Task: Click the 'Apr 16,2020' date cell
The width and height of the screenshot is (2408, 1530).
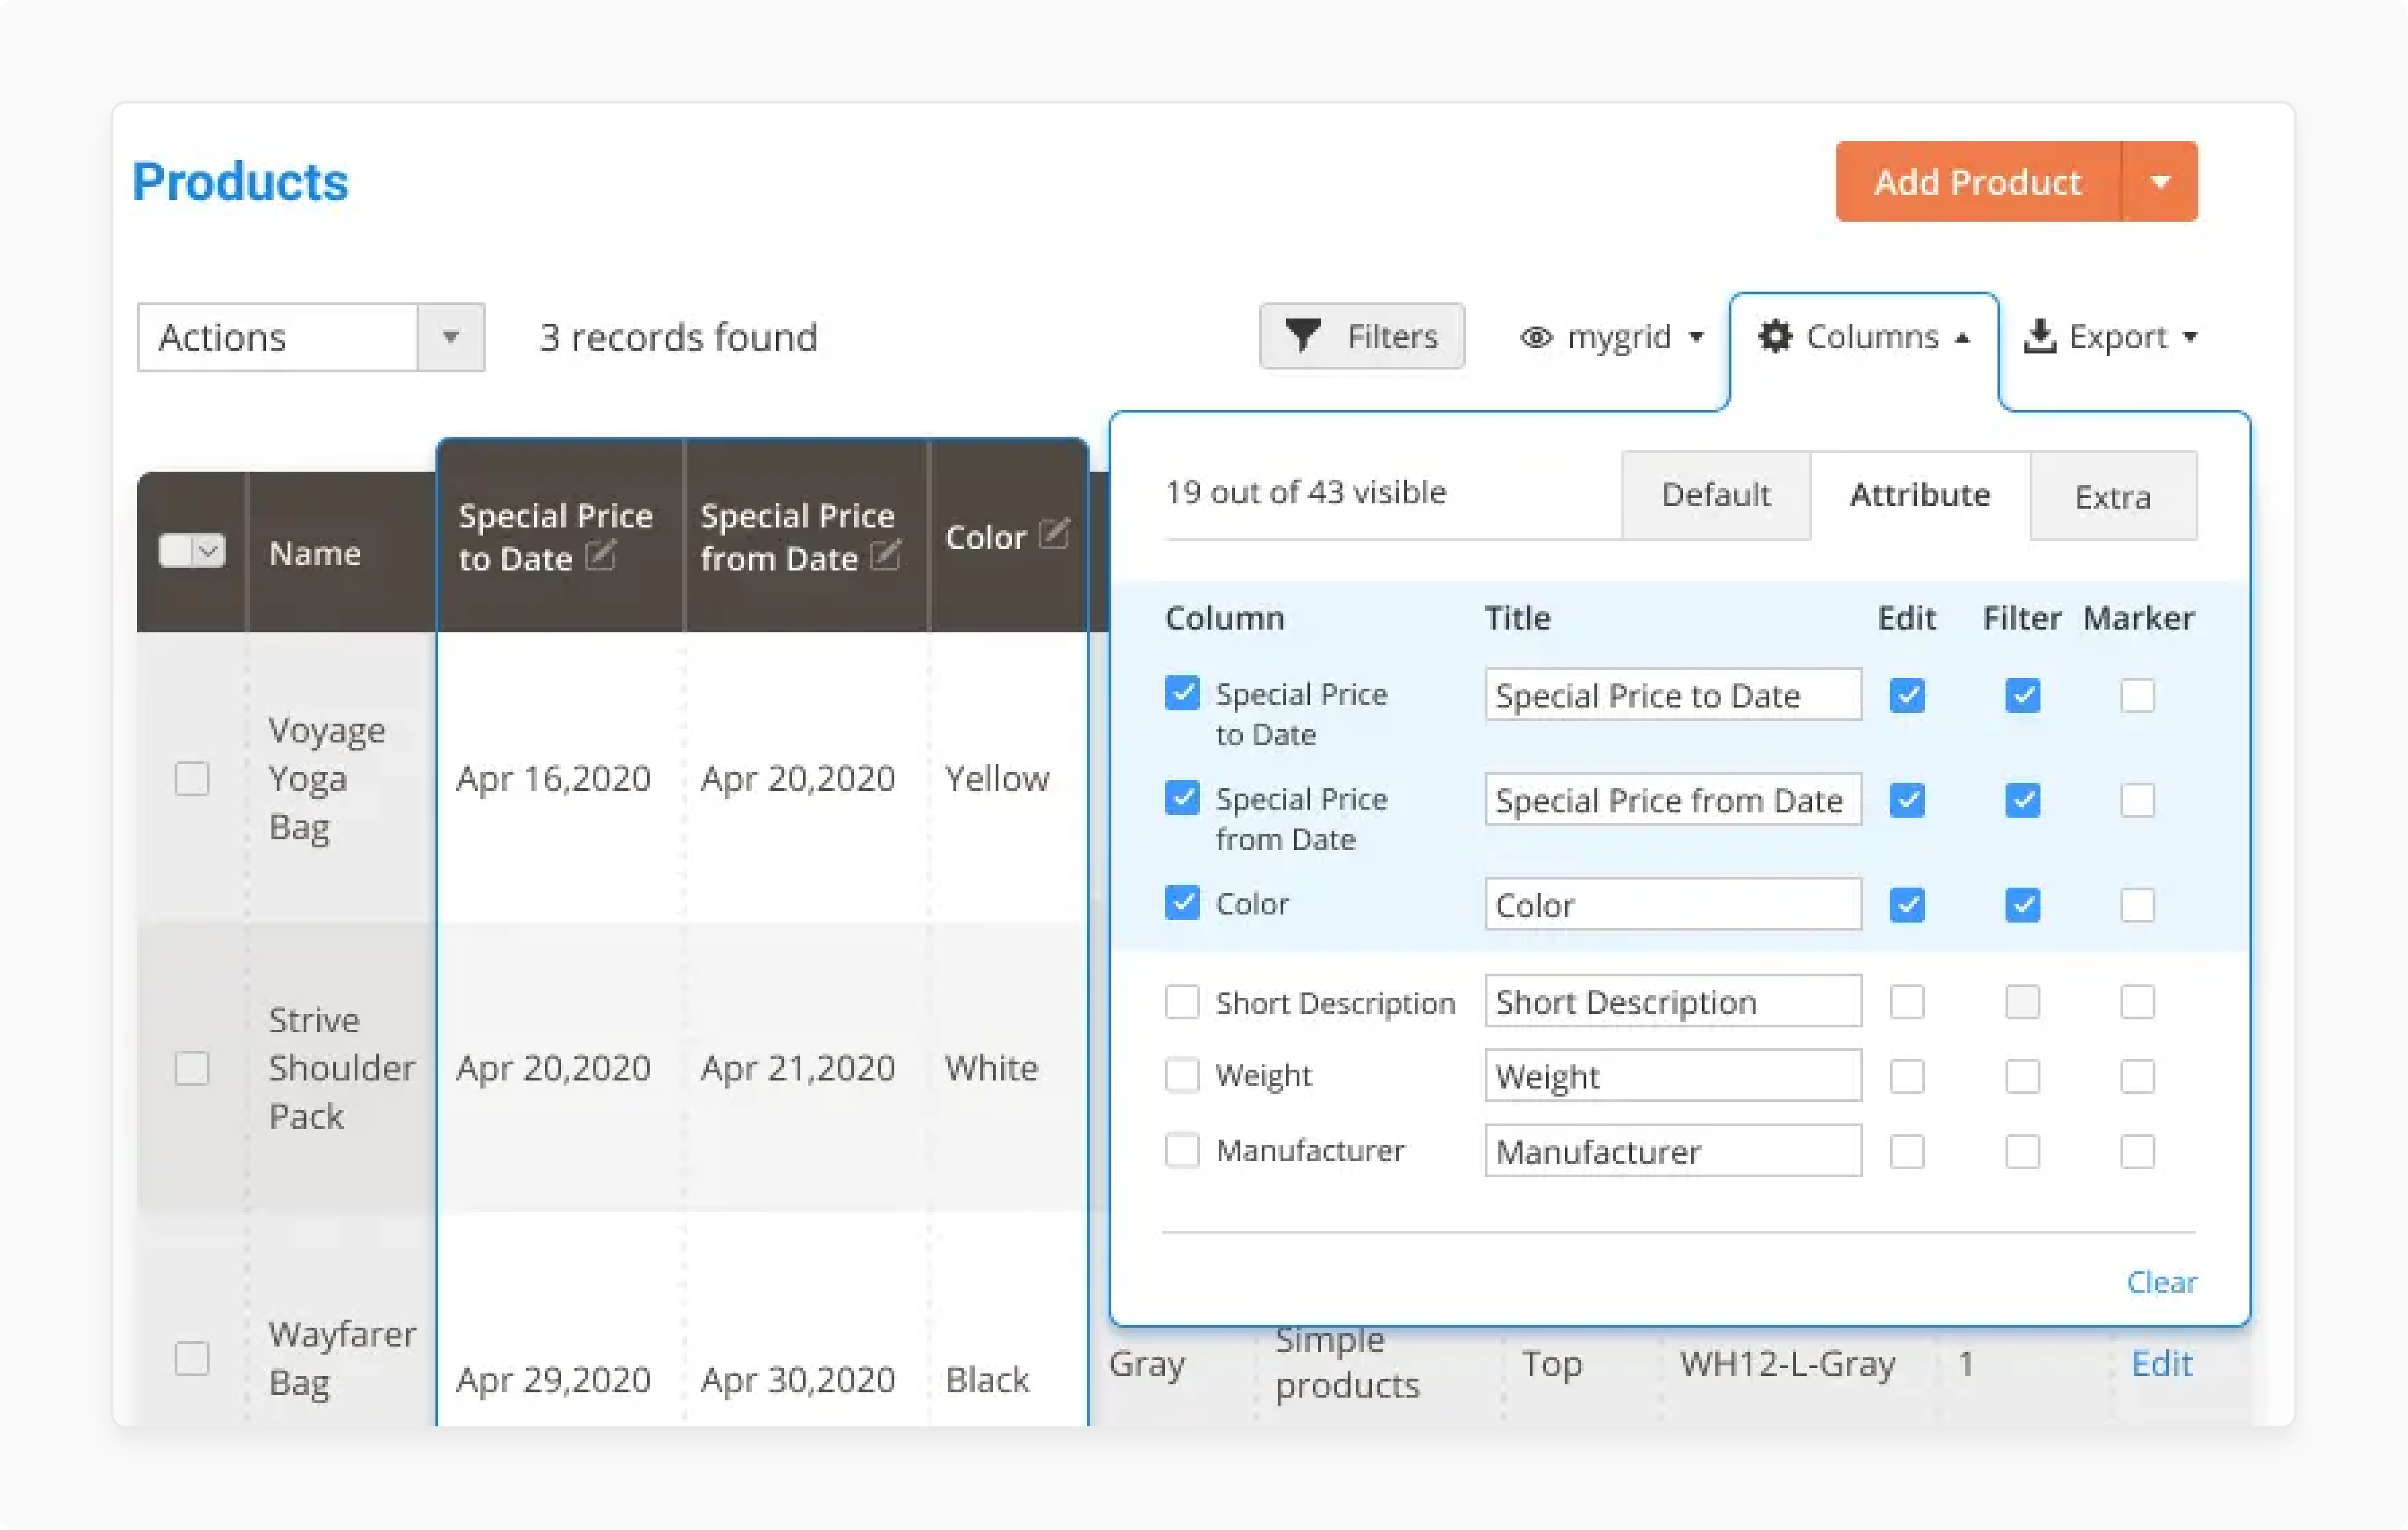Action: [x=553, y=778]
